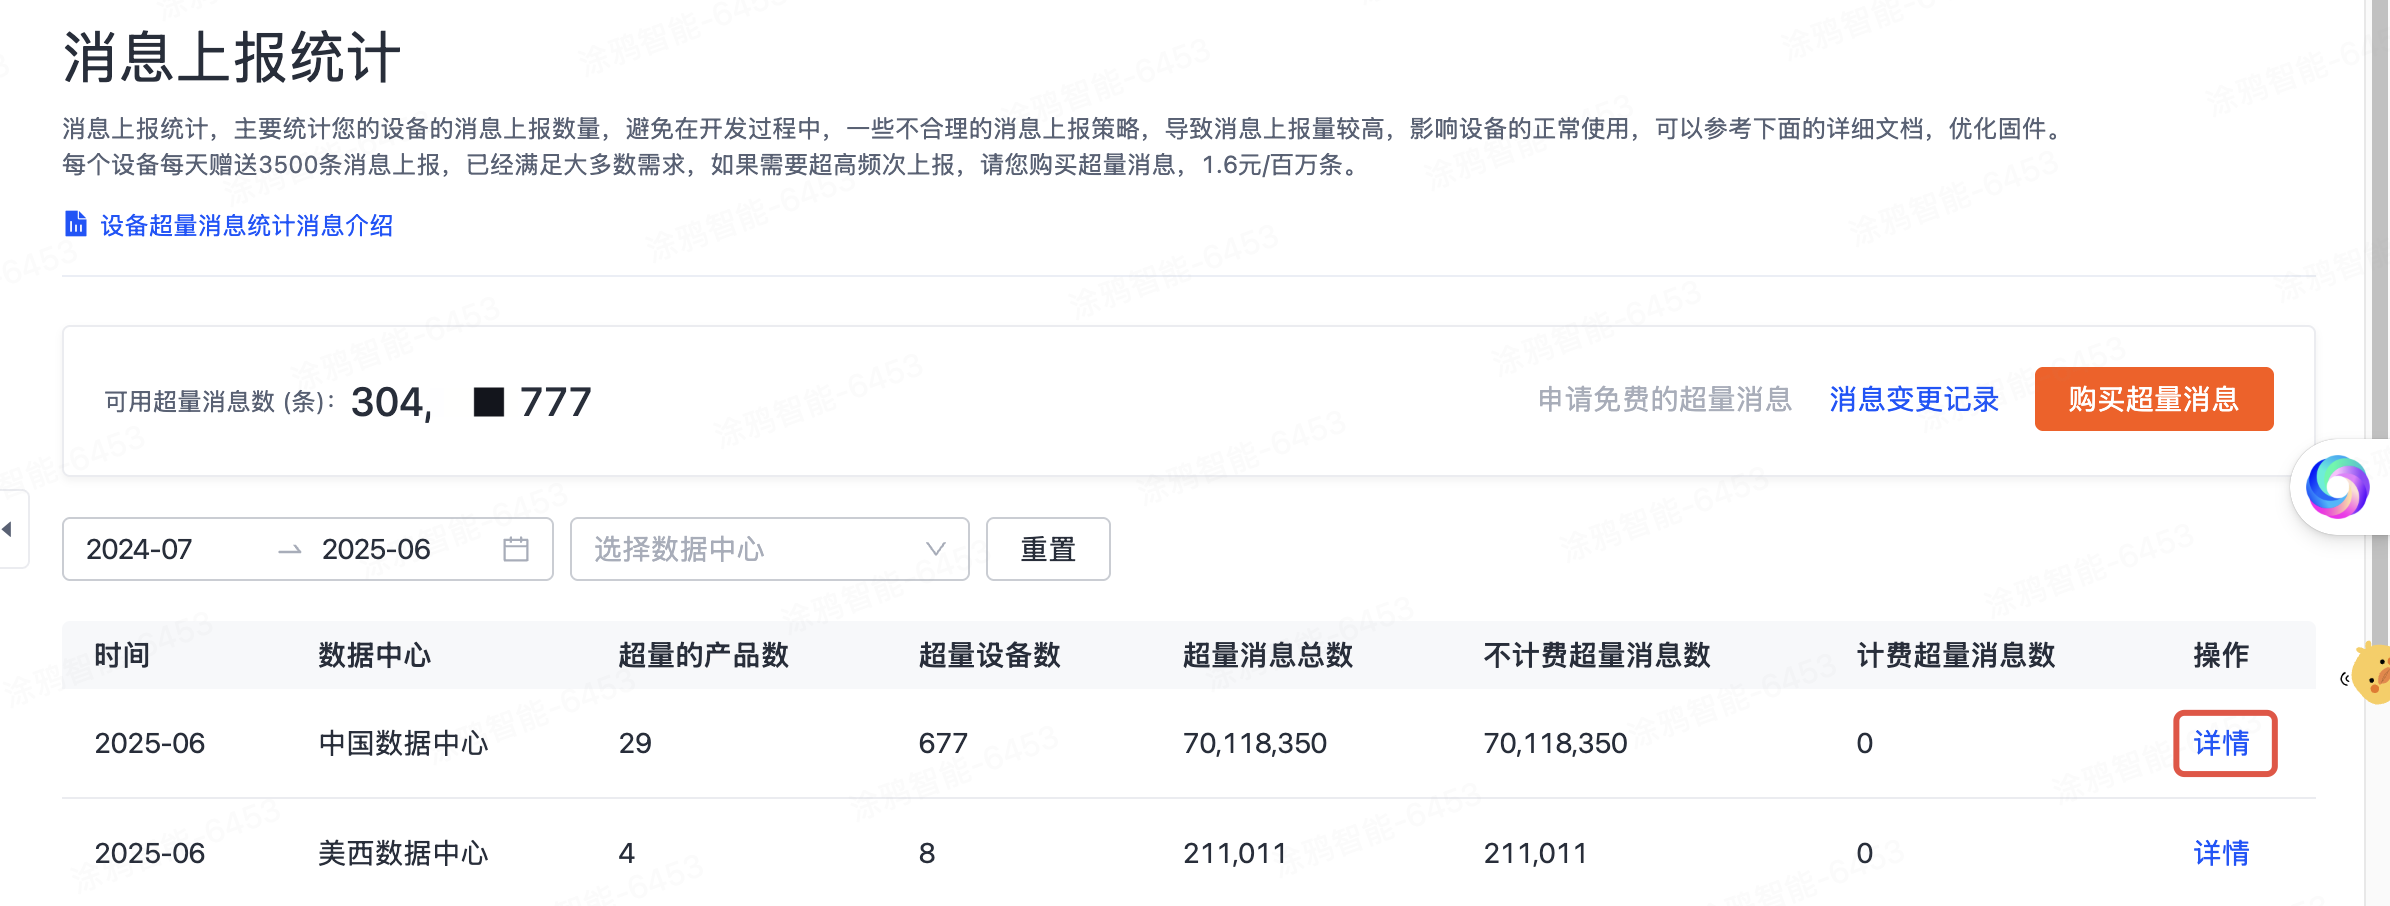Open the calendar icon in date range

point(516,549)
